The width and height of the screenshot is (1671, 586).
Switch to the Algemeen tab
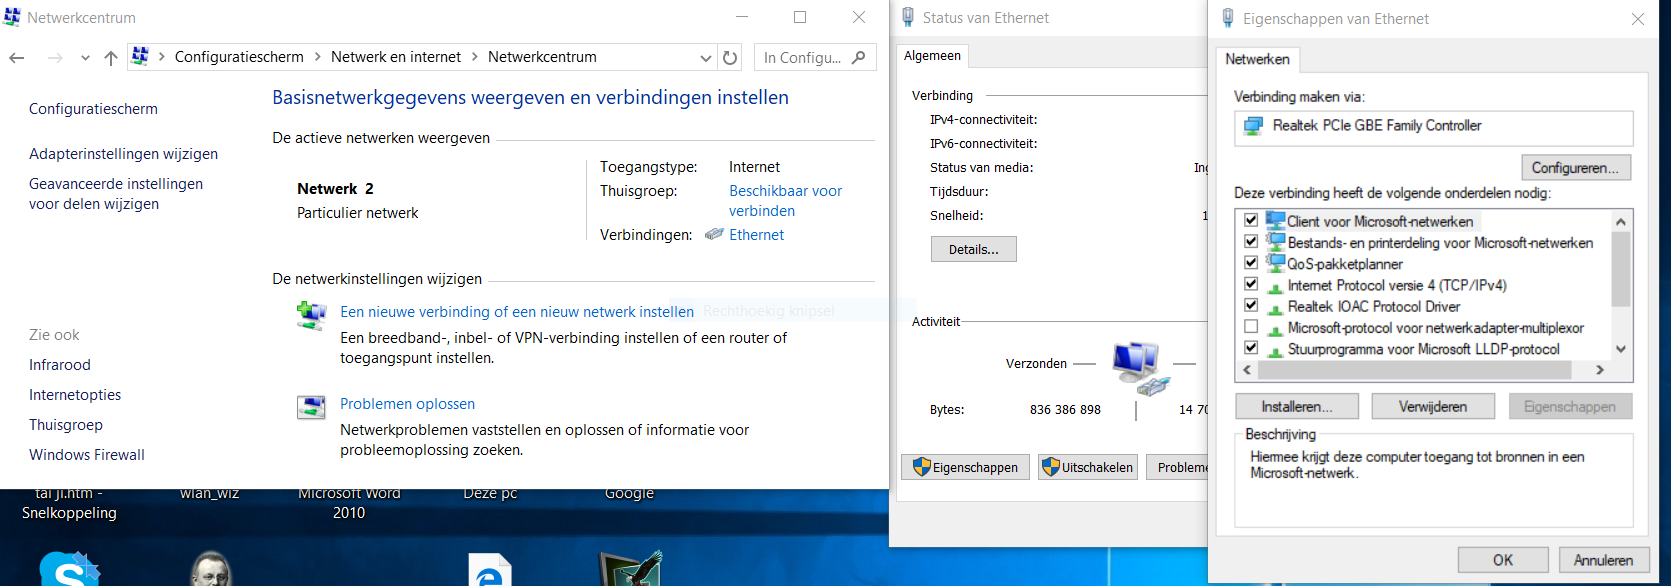coord(933,56)
